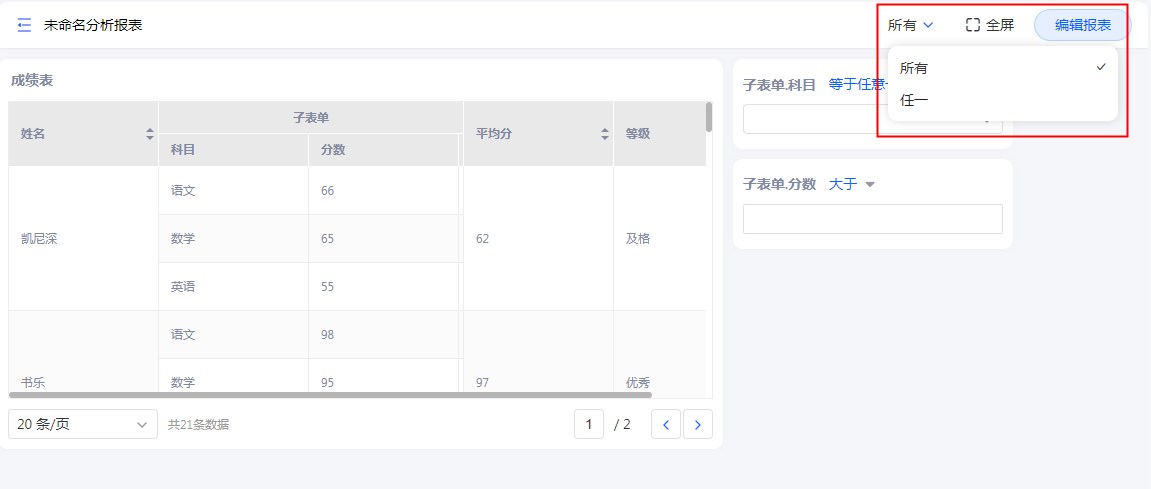Open the 等于任意 operator for 子表单.科目
1151x489 pixels.
(x=856, y=84)
